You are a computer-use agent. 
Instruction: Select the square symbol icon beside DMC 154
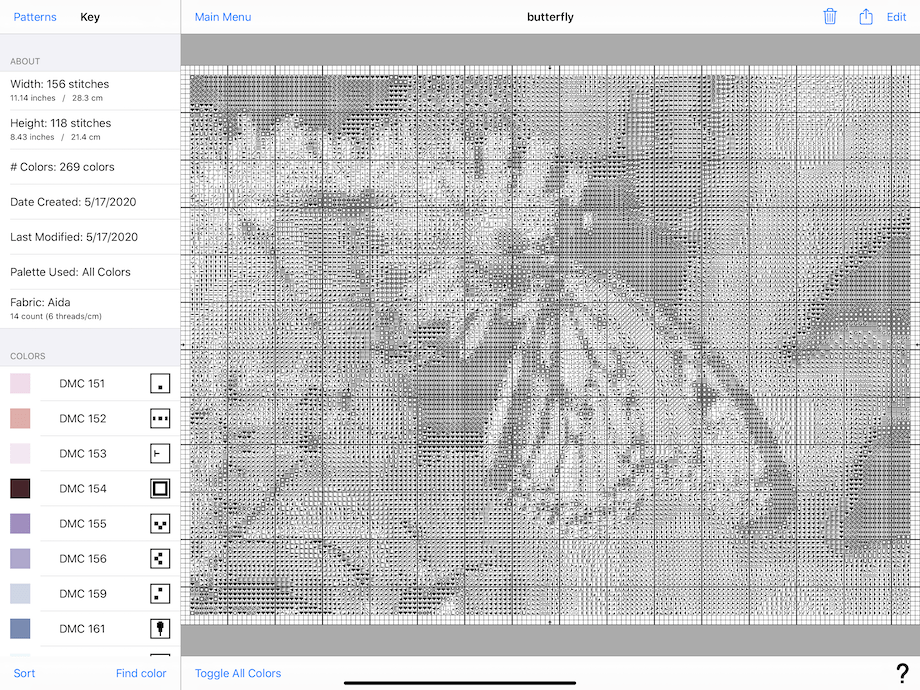pos(160,488)
